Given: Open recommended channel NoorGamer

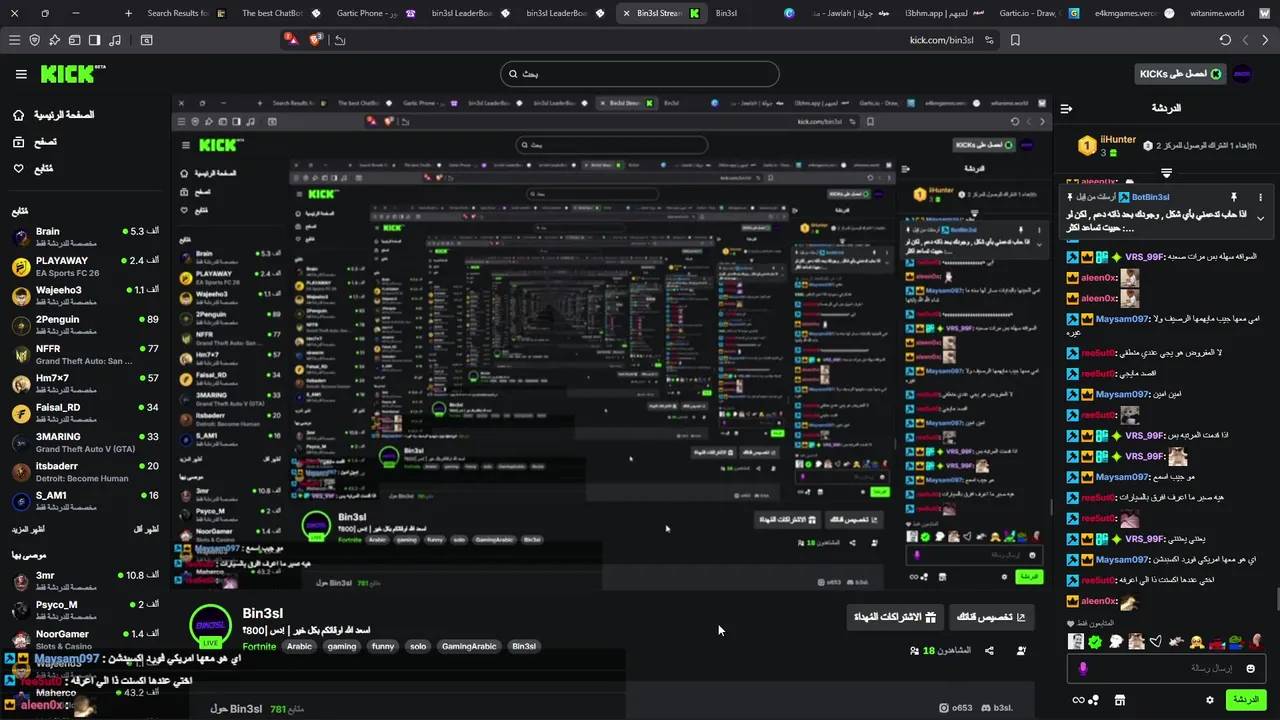Looking at the screenshot, I should 85,639.
